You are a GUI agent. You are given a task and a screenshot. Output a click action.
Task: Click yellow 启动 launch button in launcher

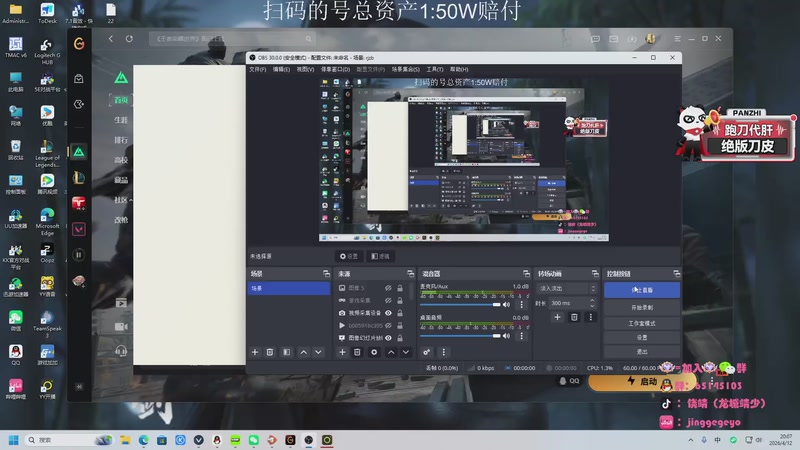(x=642, y=382)
